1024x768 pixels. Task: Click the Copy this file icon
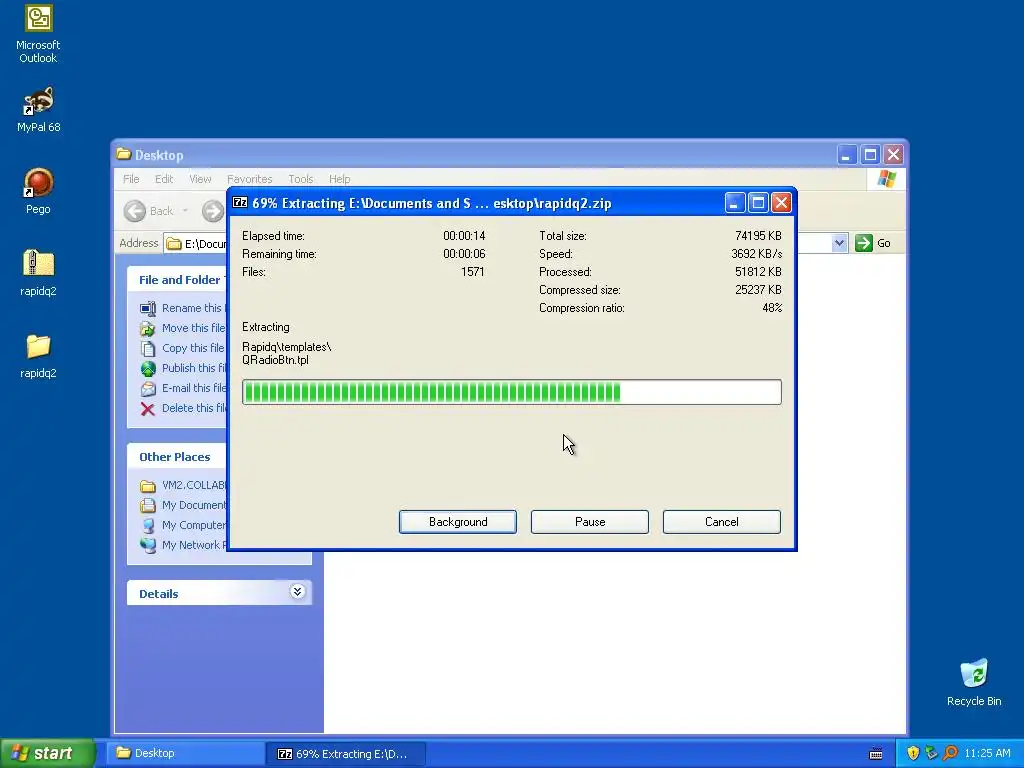click(x=148, y=348)
